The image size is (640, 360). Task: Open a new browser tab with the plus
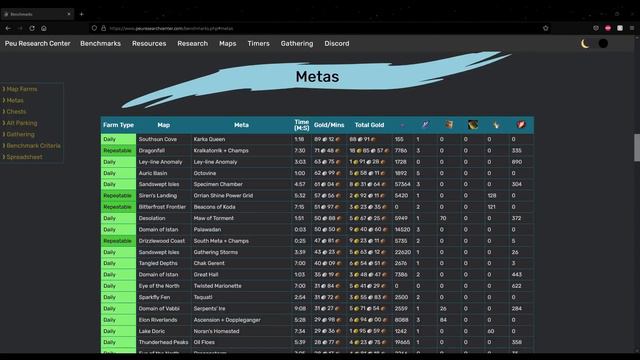click(81, 14)
